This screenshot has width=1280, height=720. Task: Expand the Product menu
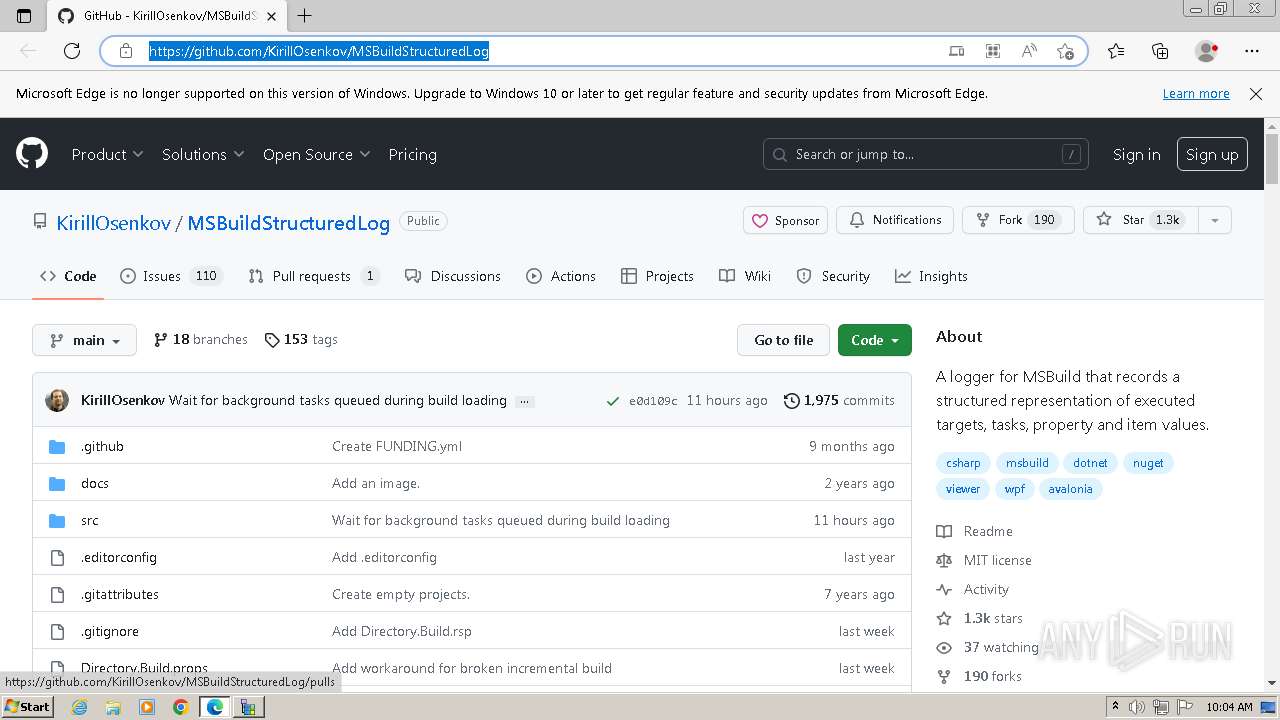(107, 154)
